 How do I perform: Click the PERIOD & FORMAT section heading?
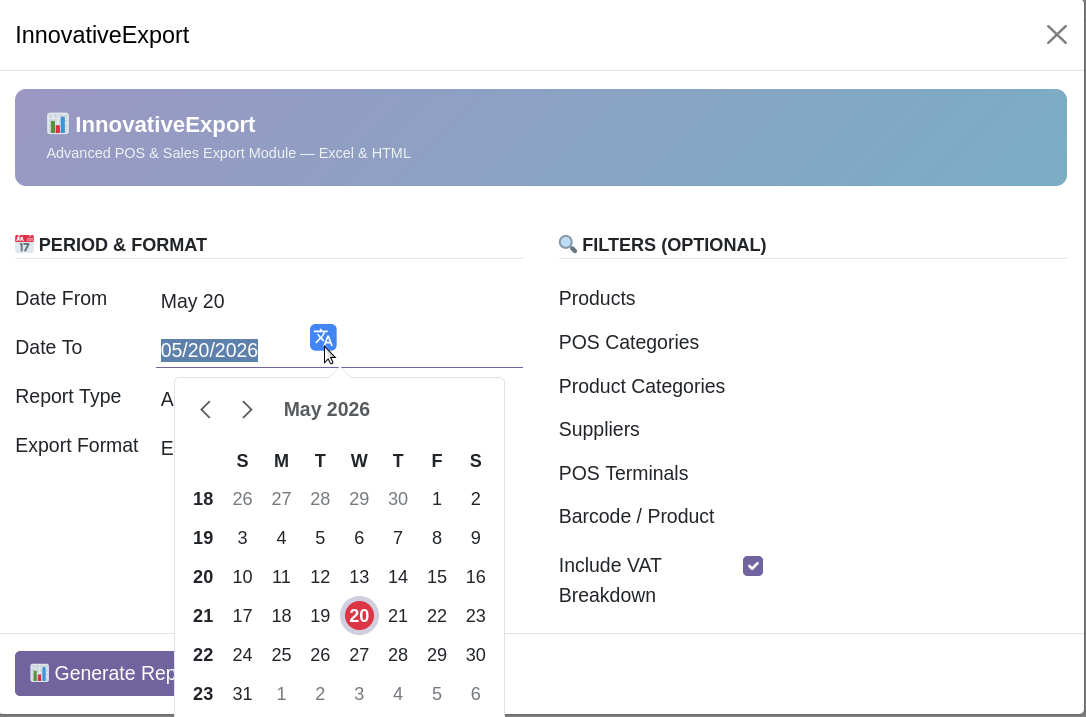click(x=123, y=245)
